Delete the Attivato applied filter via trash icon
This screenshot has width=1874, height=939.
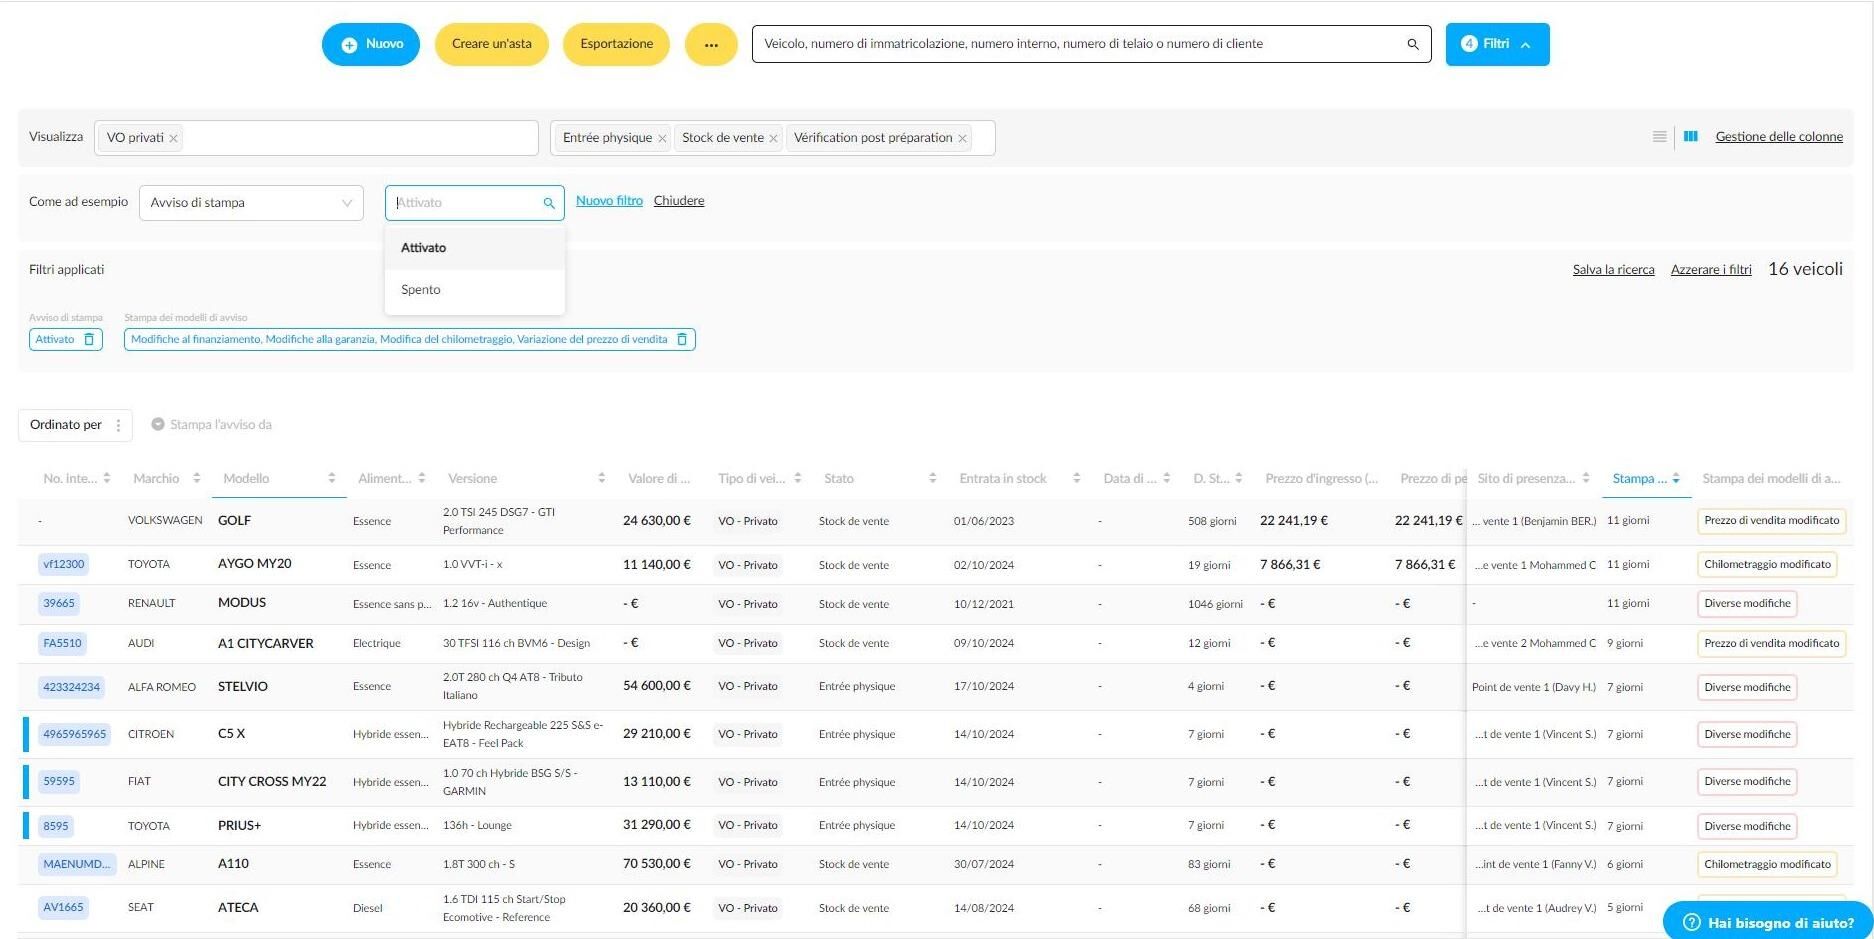coord(89,339)
